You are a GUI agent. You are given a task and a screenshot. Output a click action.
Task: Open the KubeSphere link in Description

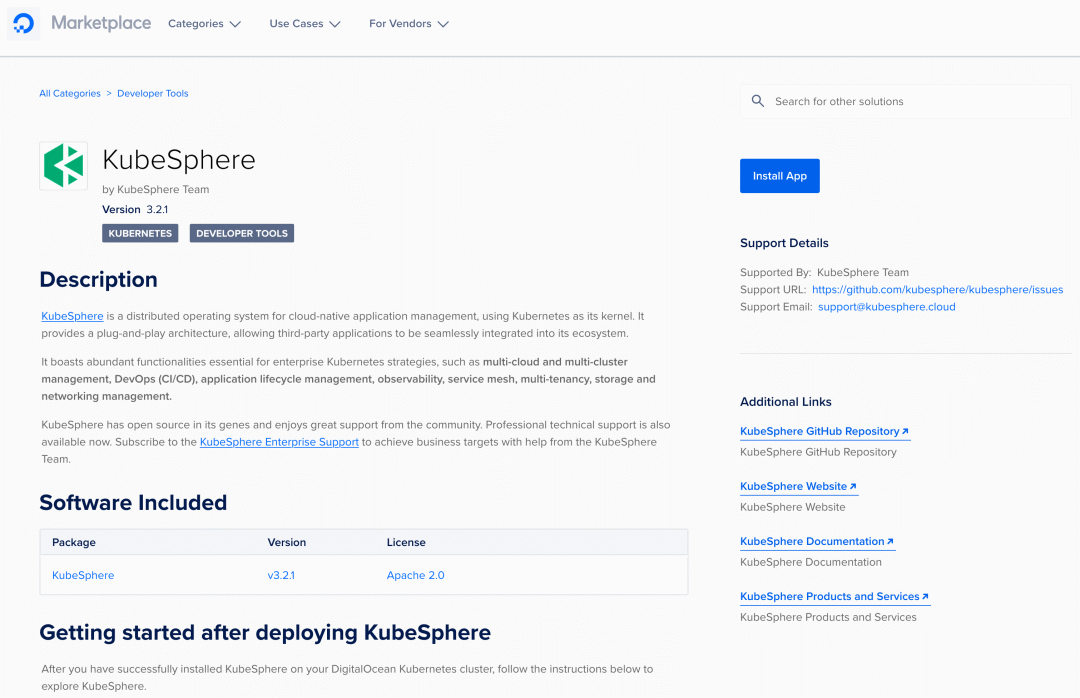coord(72,316)
